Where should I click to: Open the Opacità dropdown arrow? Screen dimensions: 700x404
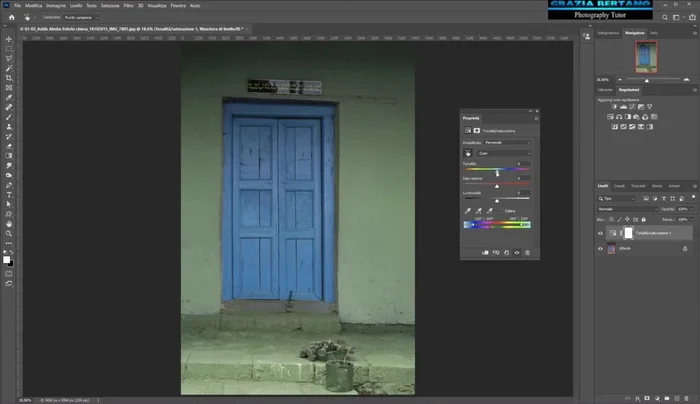click(692, 209)
